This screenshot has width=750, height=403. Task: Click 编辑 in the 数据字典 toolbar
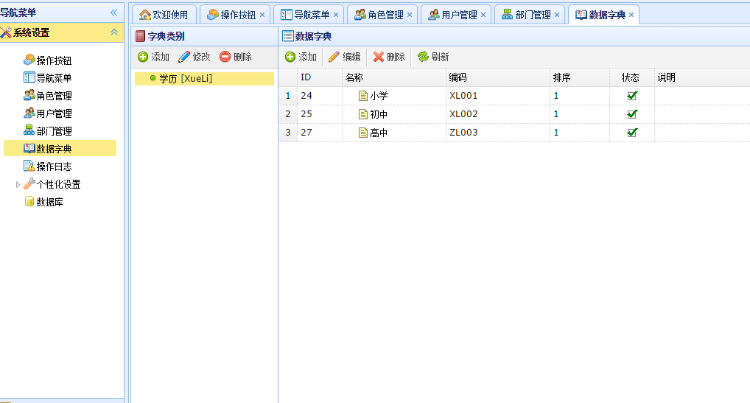[344, 57]
